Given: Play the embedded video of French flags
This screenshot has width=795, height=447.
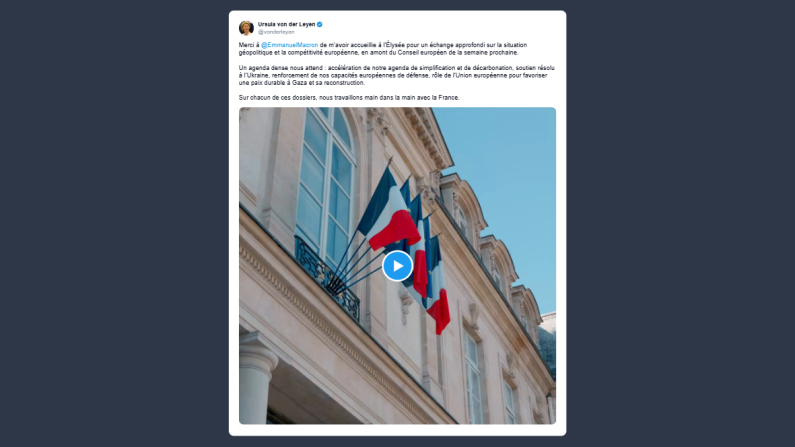Looking at the screenshot, I should click(398, 266).
